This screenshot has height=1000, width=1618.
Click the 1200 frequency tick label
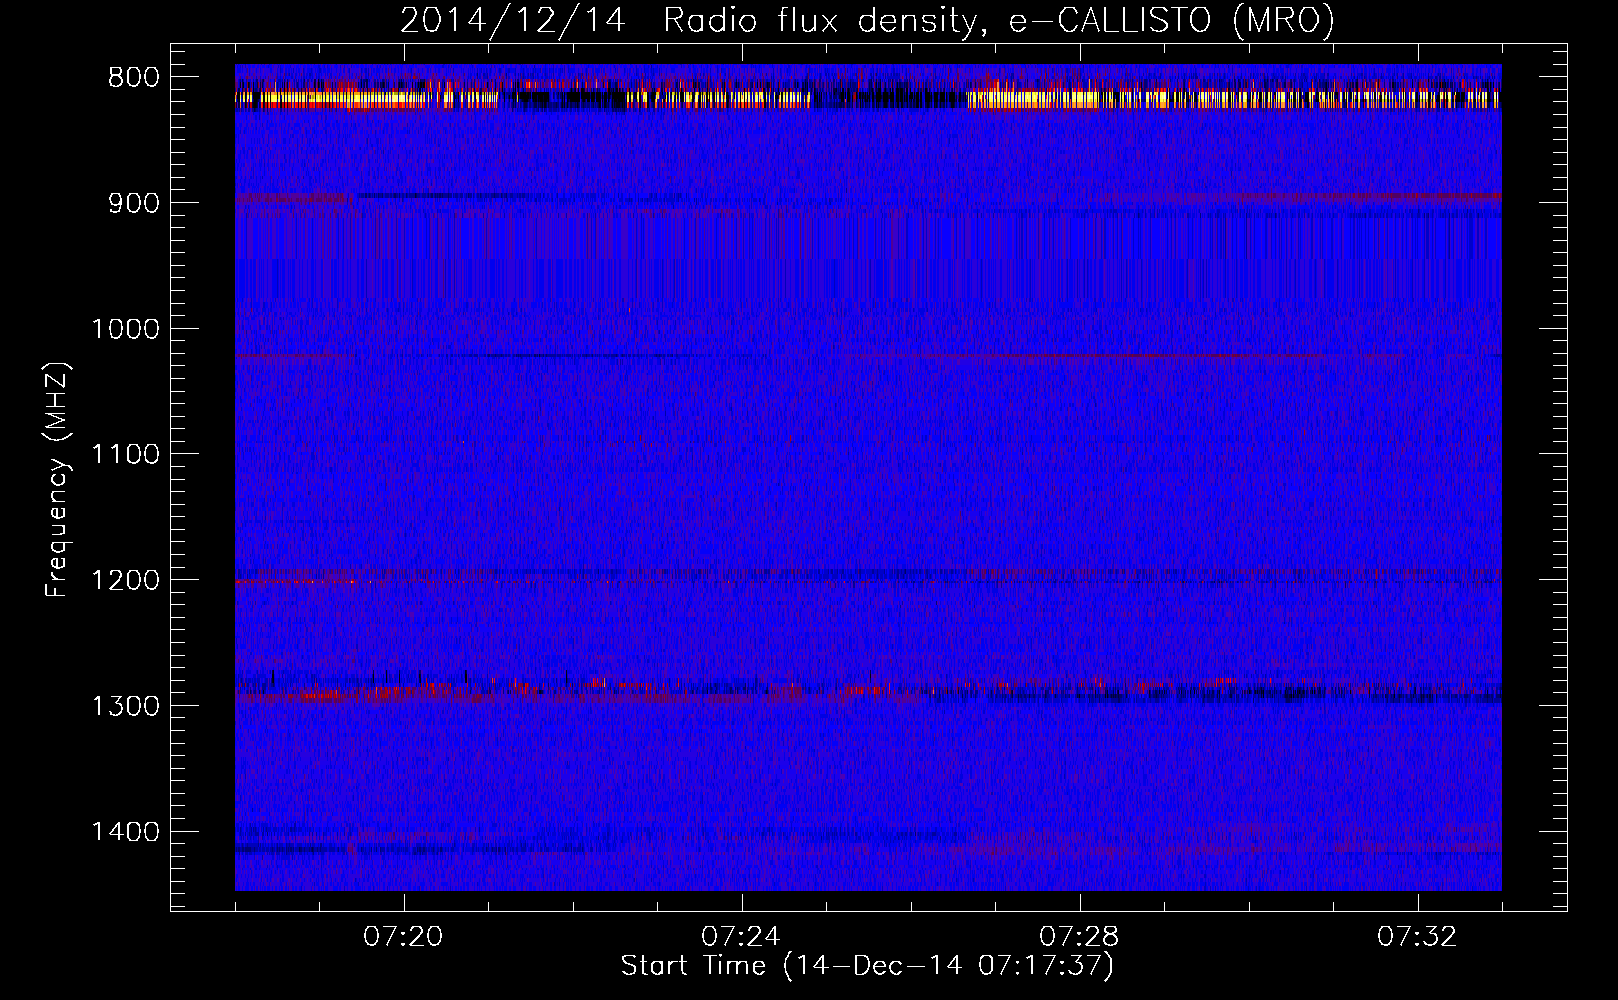(125, 580)
